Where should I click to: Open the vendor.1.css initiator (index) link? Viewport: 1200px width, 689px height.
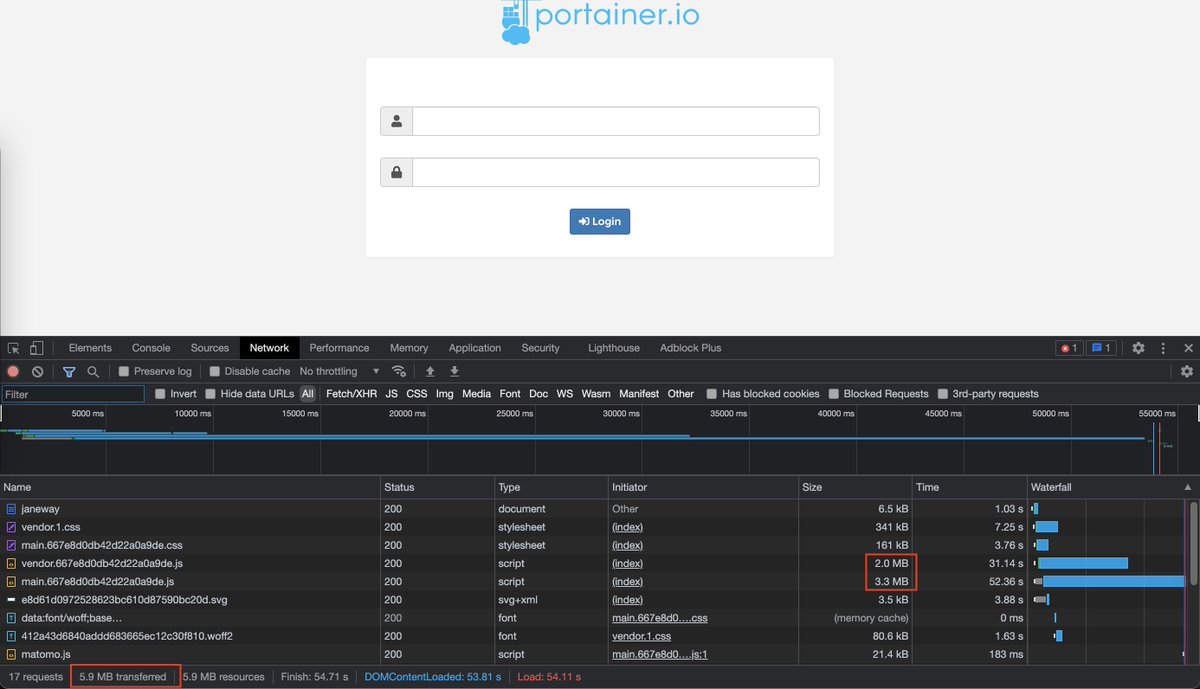tap(627, 527)
